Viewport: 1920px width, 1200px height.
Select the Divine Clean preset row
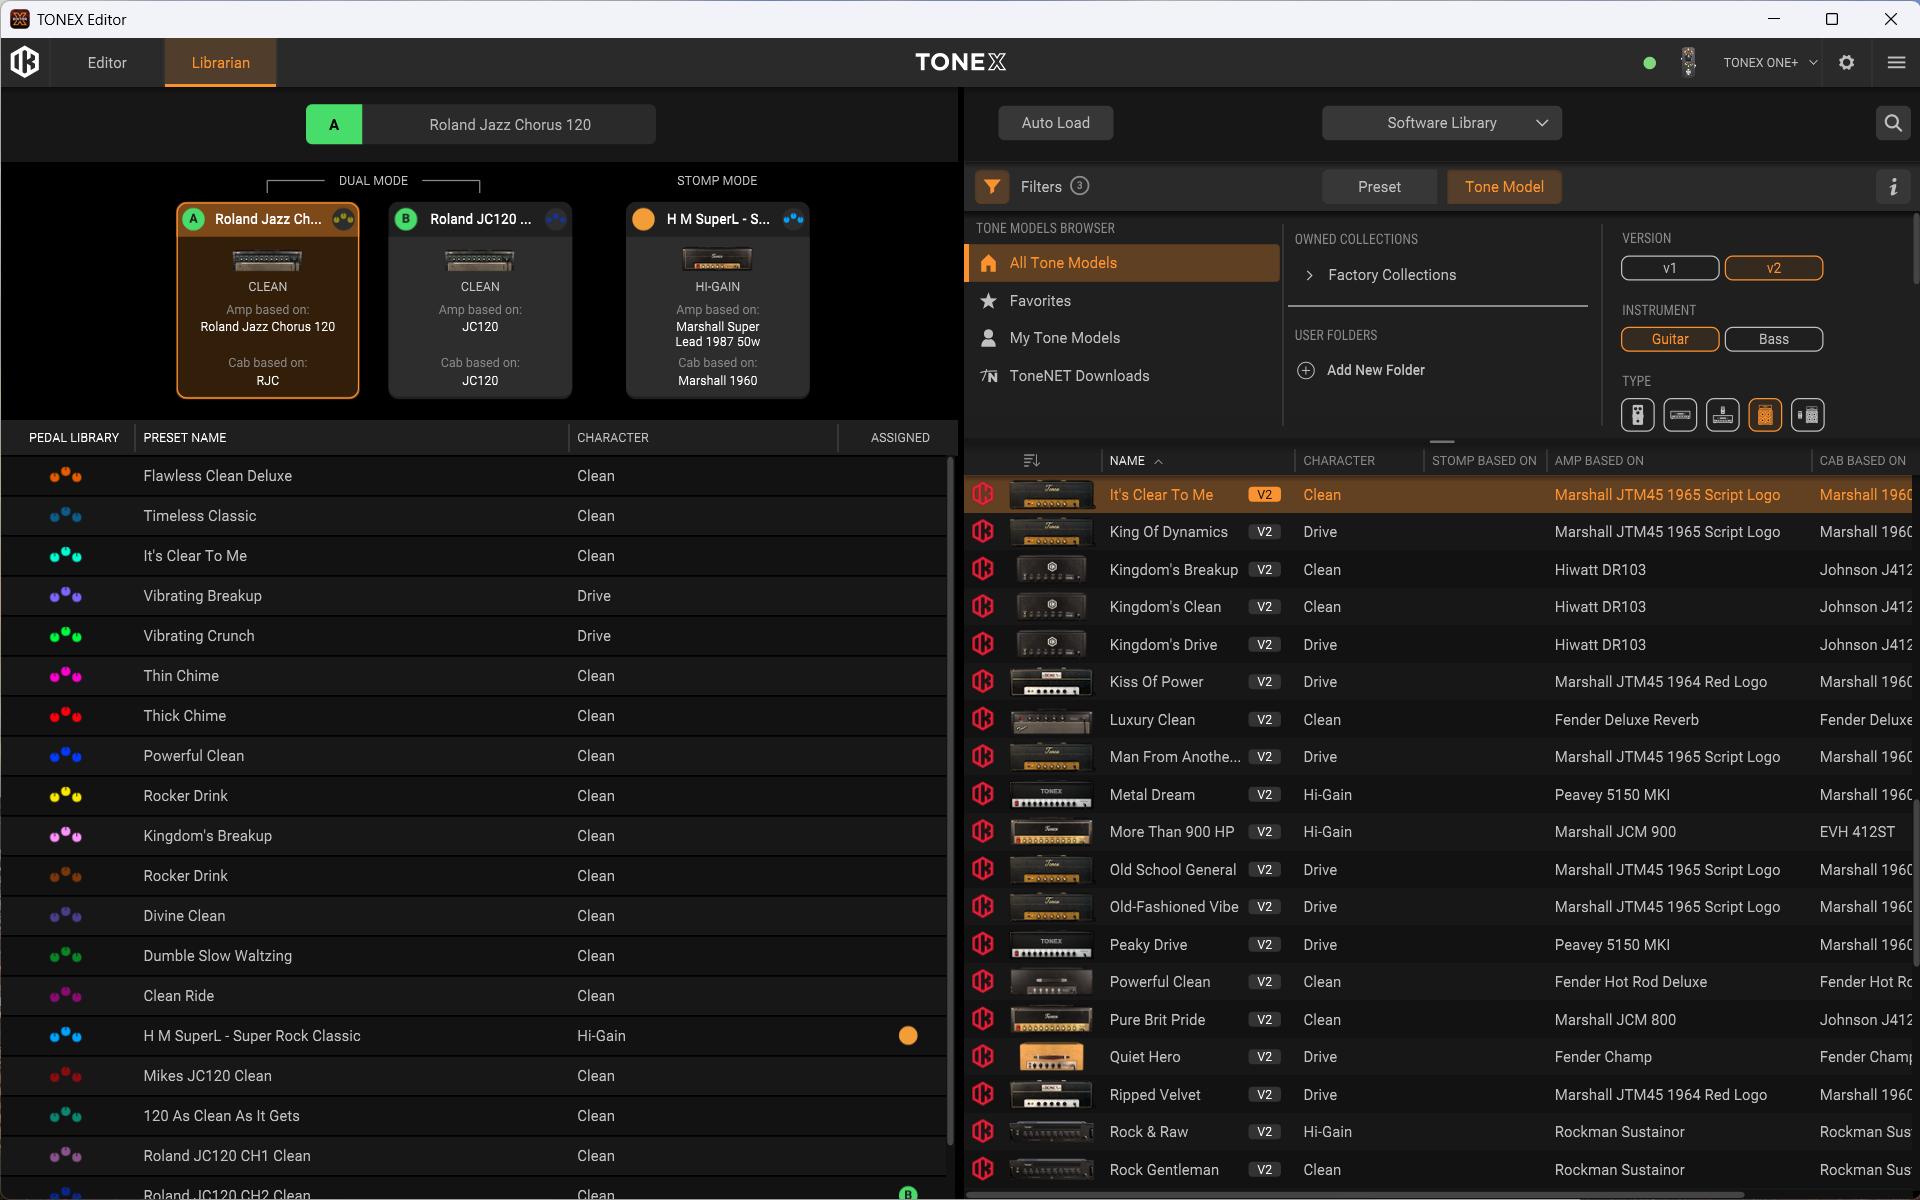click(x=474, y=916)
